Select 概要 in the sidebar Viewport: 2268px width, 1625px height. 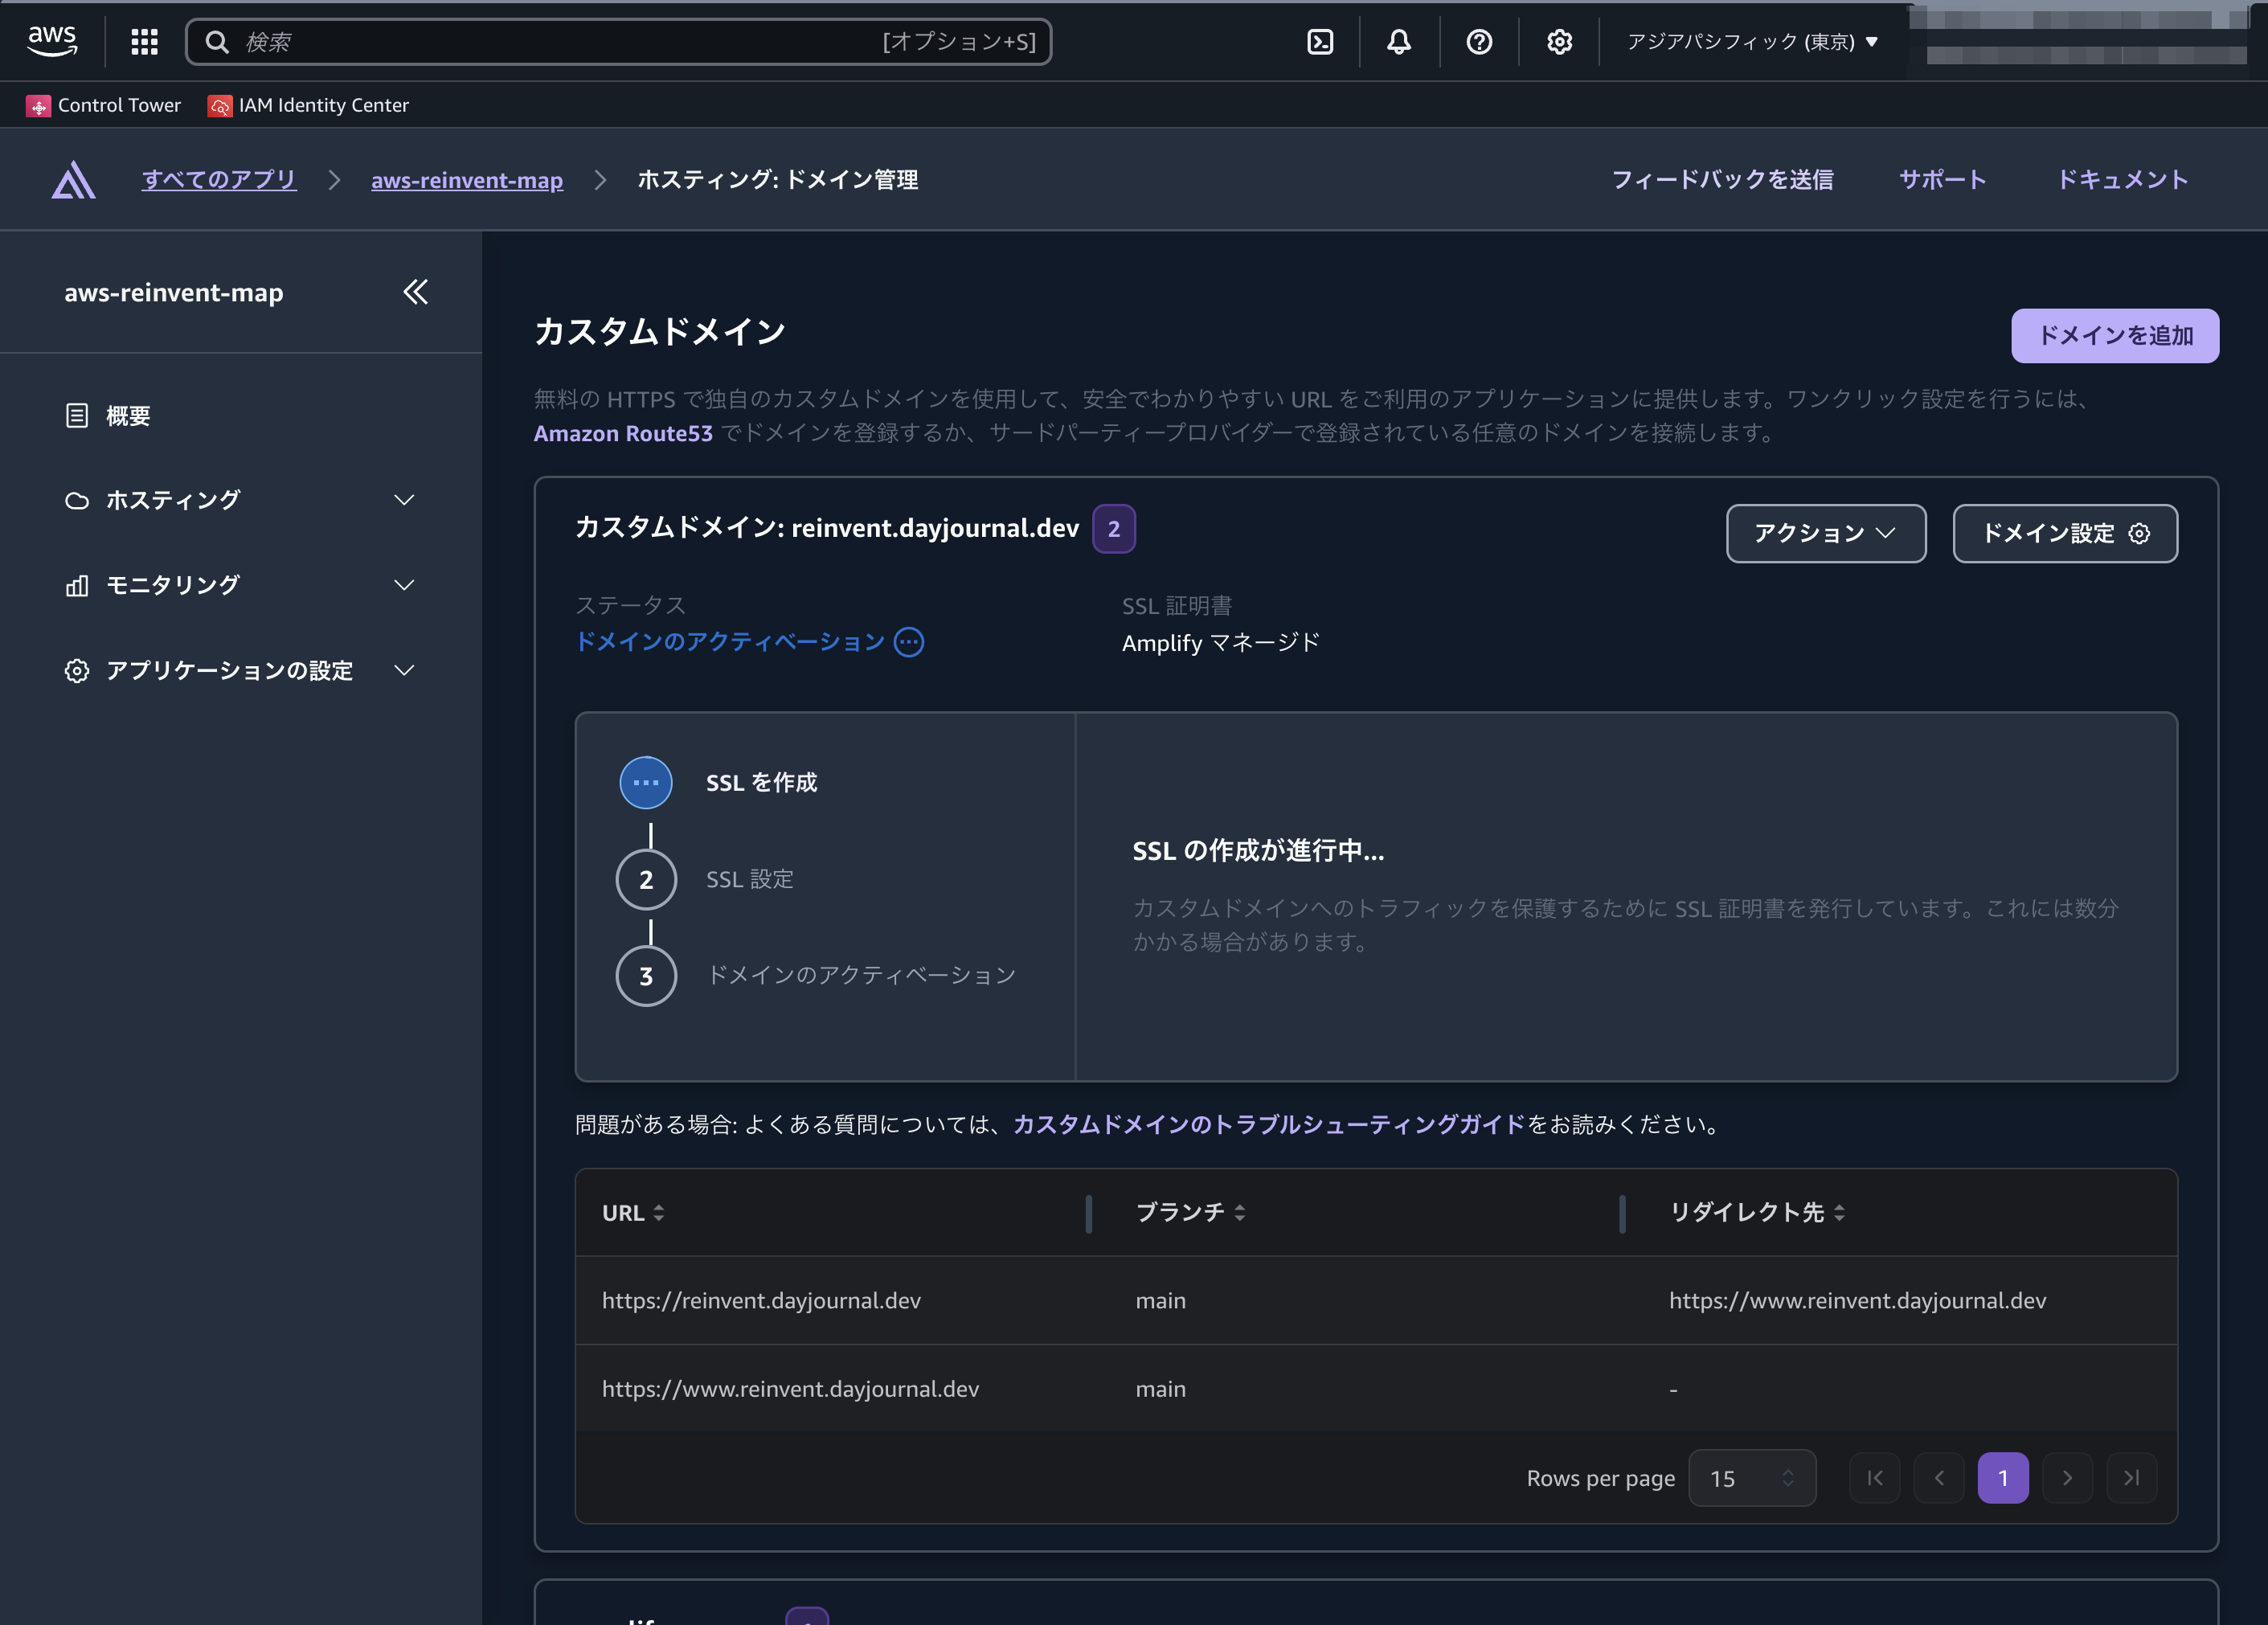point(128,416)
